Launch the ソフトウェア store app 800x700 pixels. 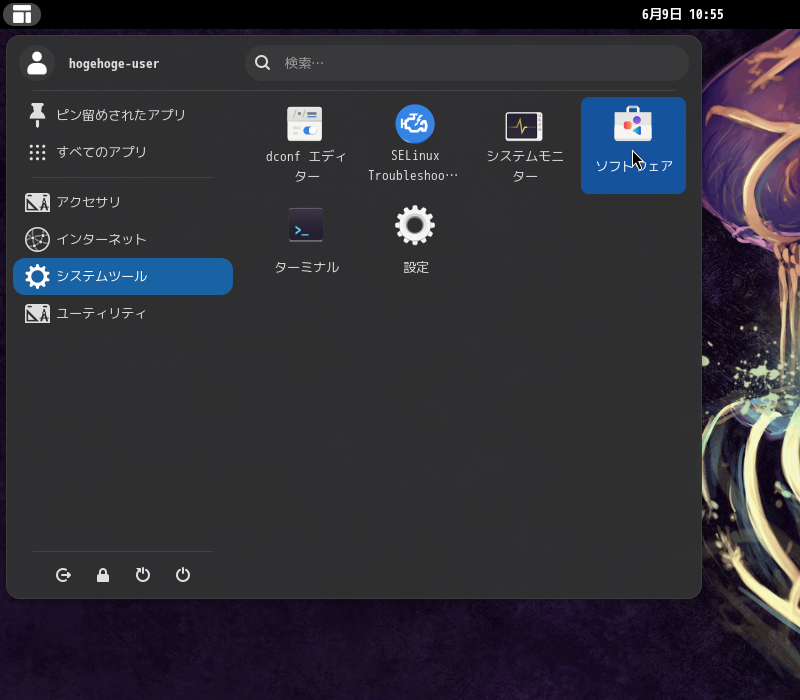633,145
